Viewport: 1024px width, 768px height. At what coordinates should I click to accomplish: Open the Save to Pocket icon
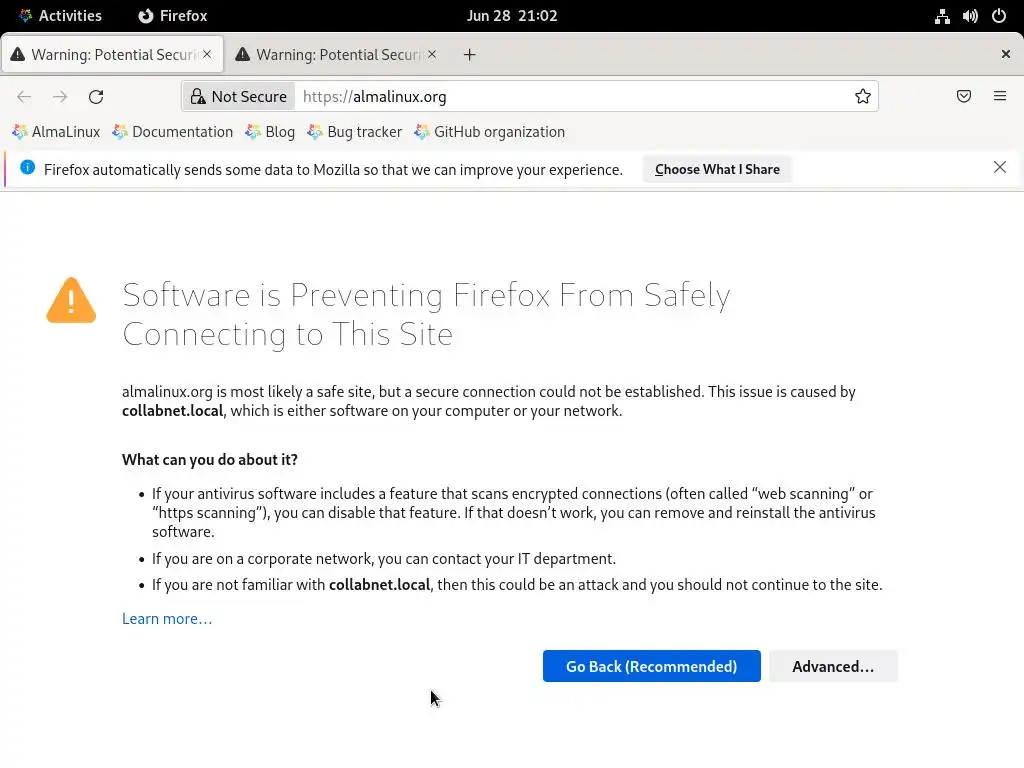(963, 97)
